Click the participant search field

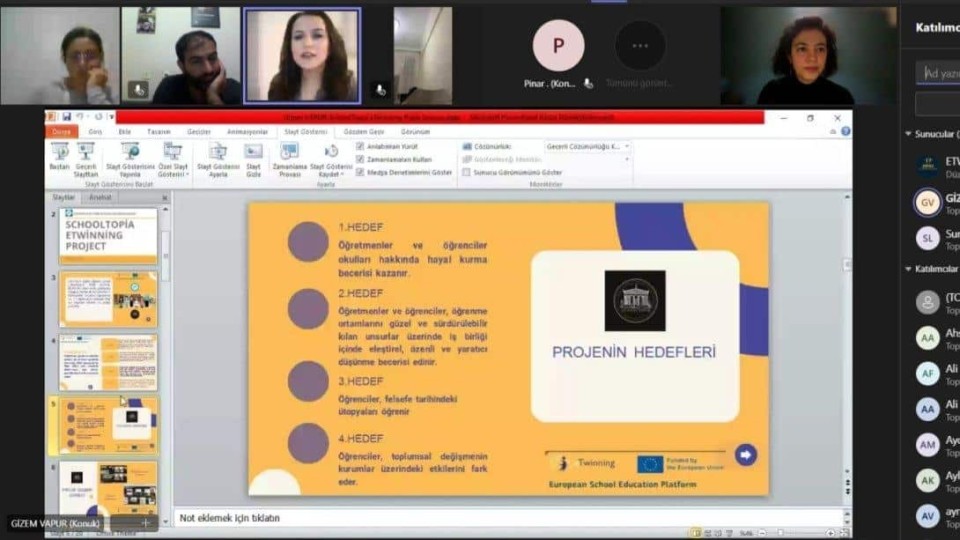tap(938, 73)
